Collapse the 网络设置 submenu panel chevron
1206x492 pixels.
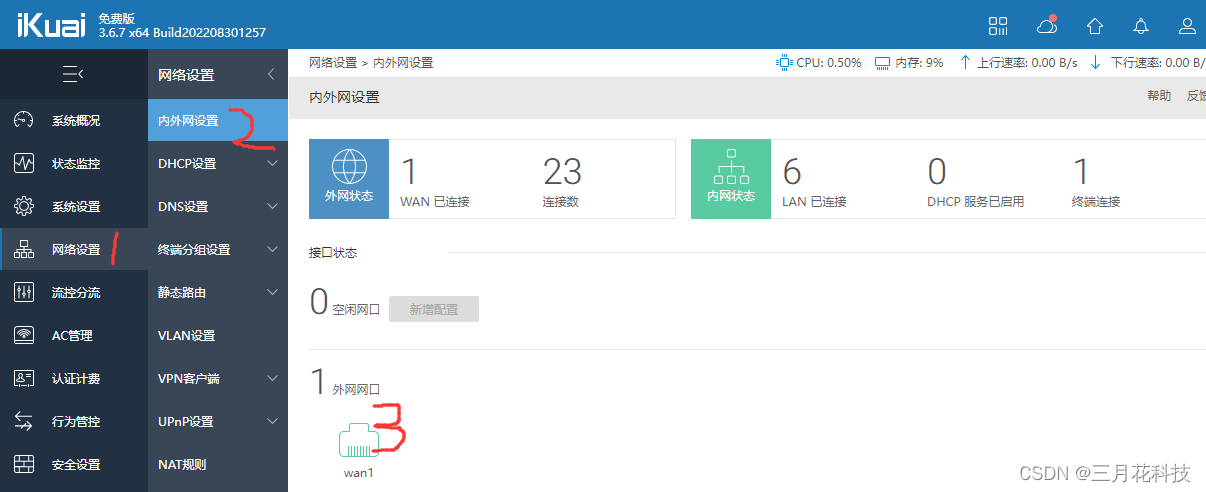(271, 75)
